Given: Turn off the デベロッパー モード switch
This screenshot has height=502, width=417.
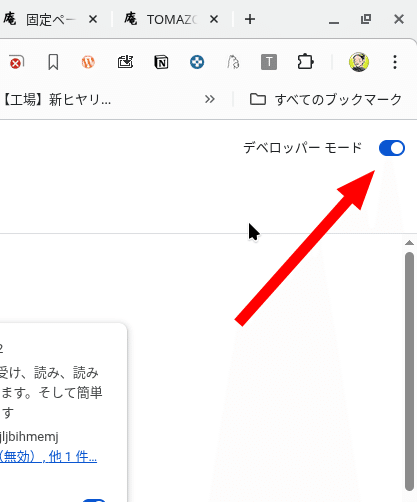Looking at the screenshot, I should point(392,148).
